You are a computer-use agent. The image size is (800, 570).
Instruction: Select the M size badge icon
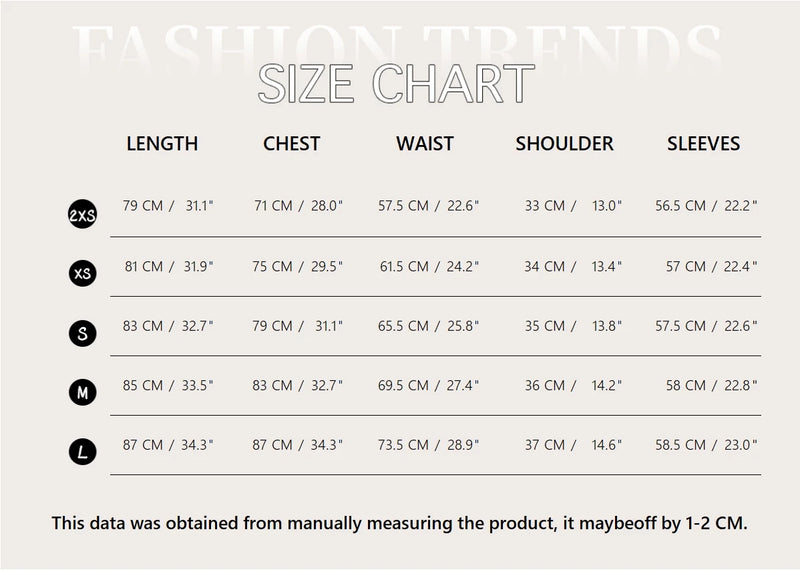click(83, 392)
